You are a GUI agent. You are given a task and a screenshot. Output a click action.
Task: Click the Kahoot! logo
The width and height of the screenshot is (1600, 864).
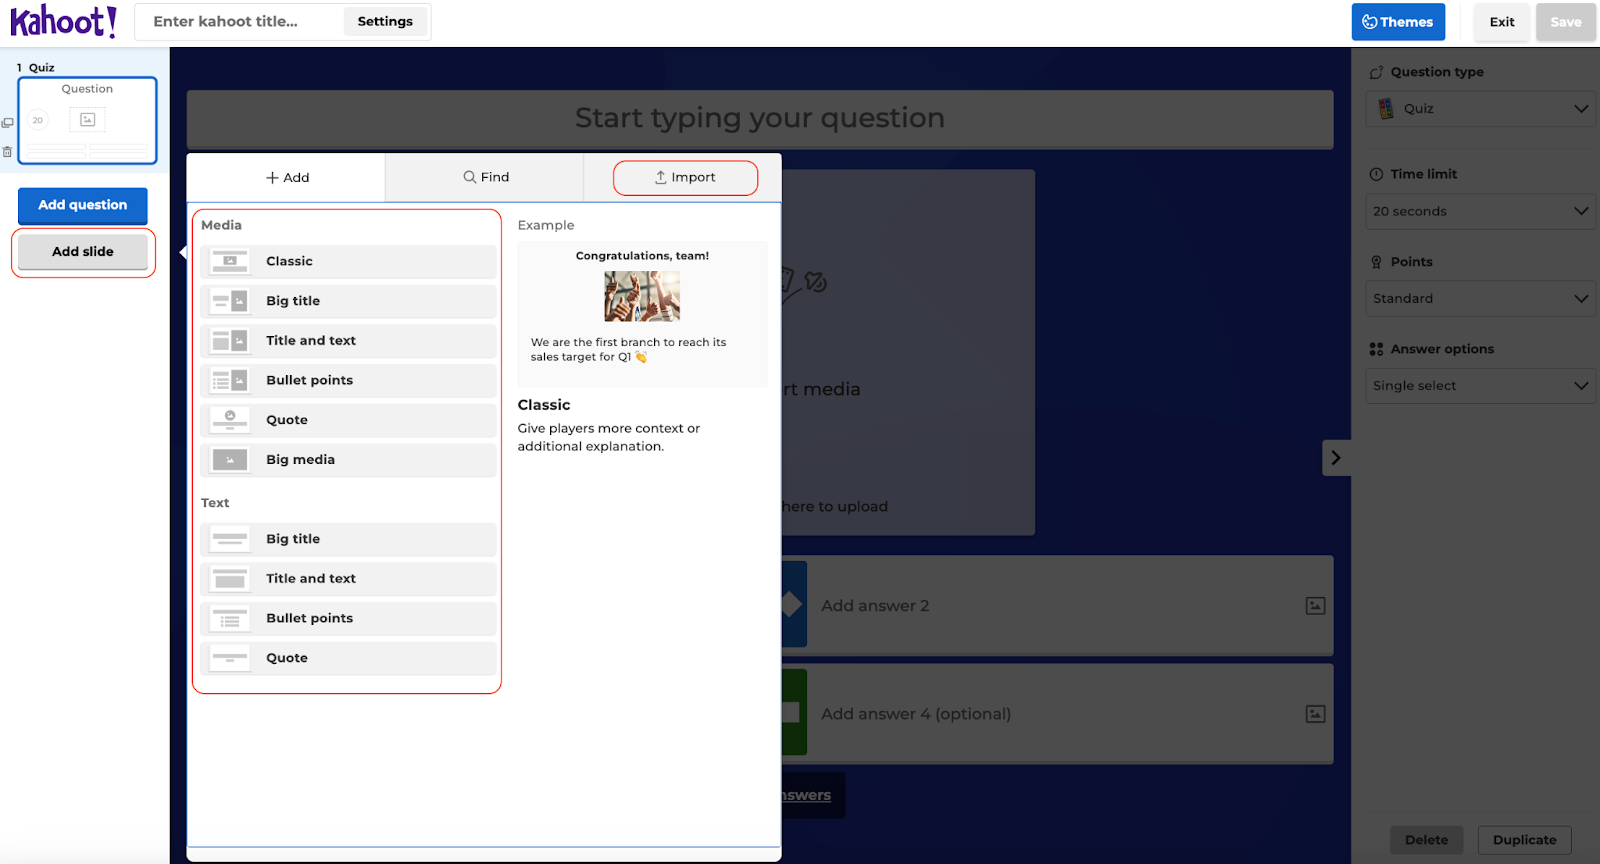63,21
